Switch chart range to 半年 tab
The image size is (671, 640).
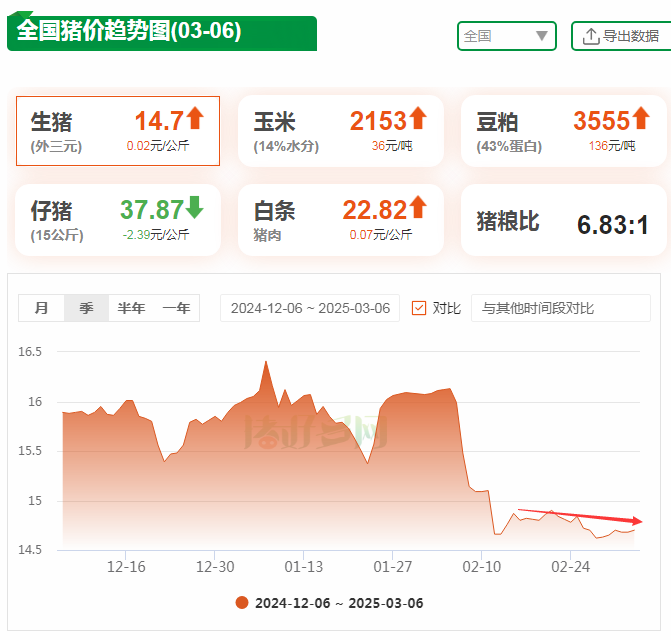pos(131,308)
